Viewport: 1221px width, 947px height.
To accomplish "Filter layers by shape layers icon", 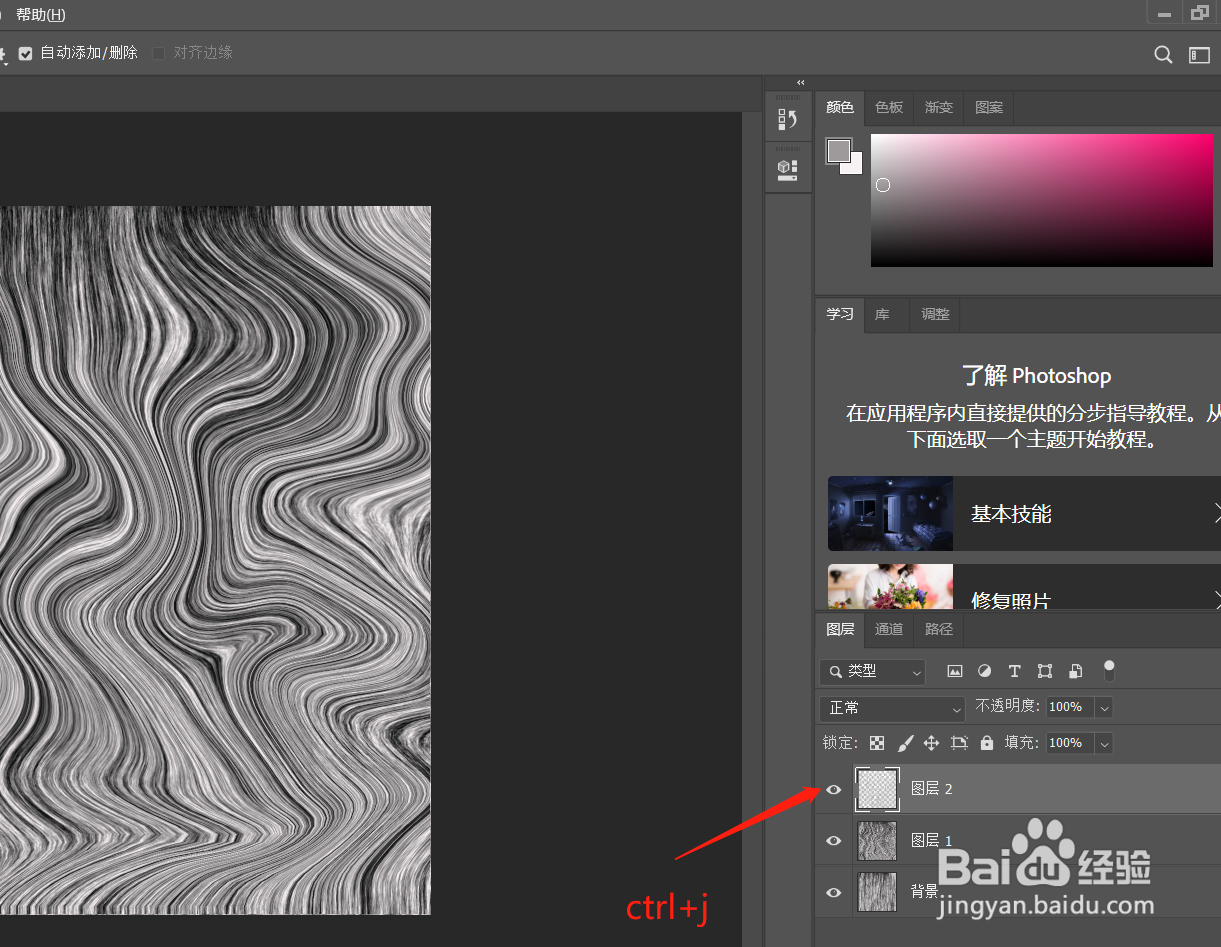I will coord(1045,672).
